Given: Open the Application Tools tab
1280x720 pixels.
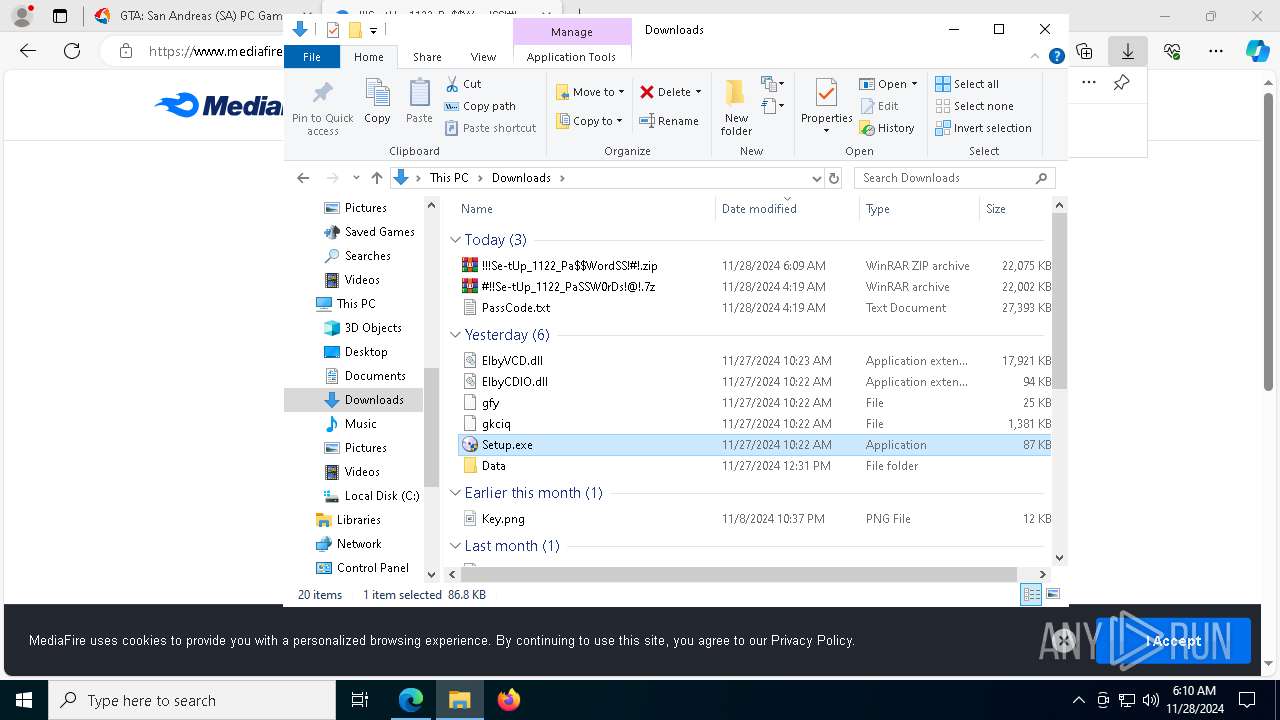Looking at the screenshot, I should [571, 57].
